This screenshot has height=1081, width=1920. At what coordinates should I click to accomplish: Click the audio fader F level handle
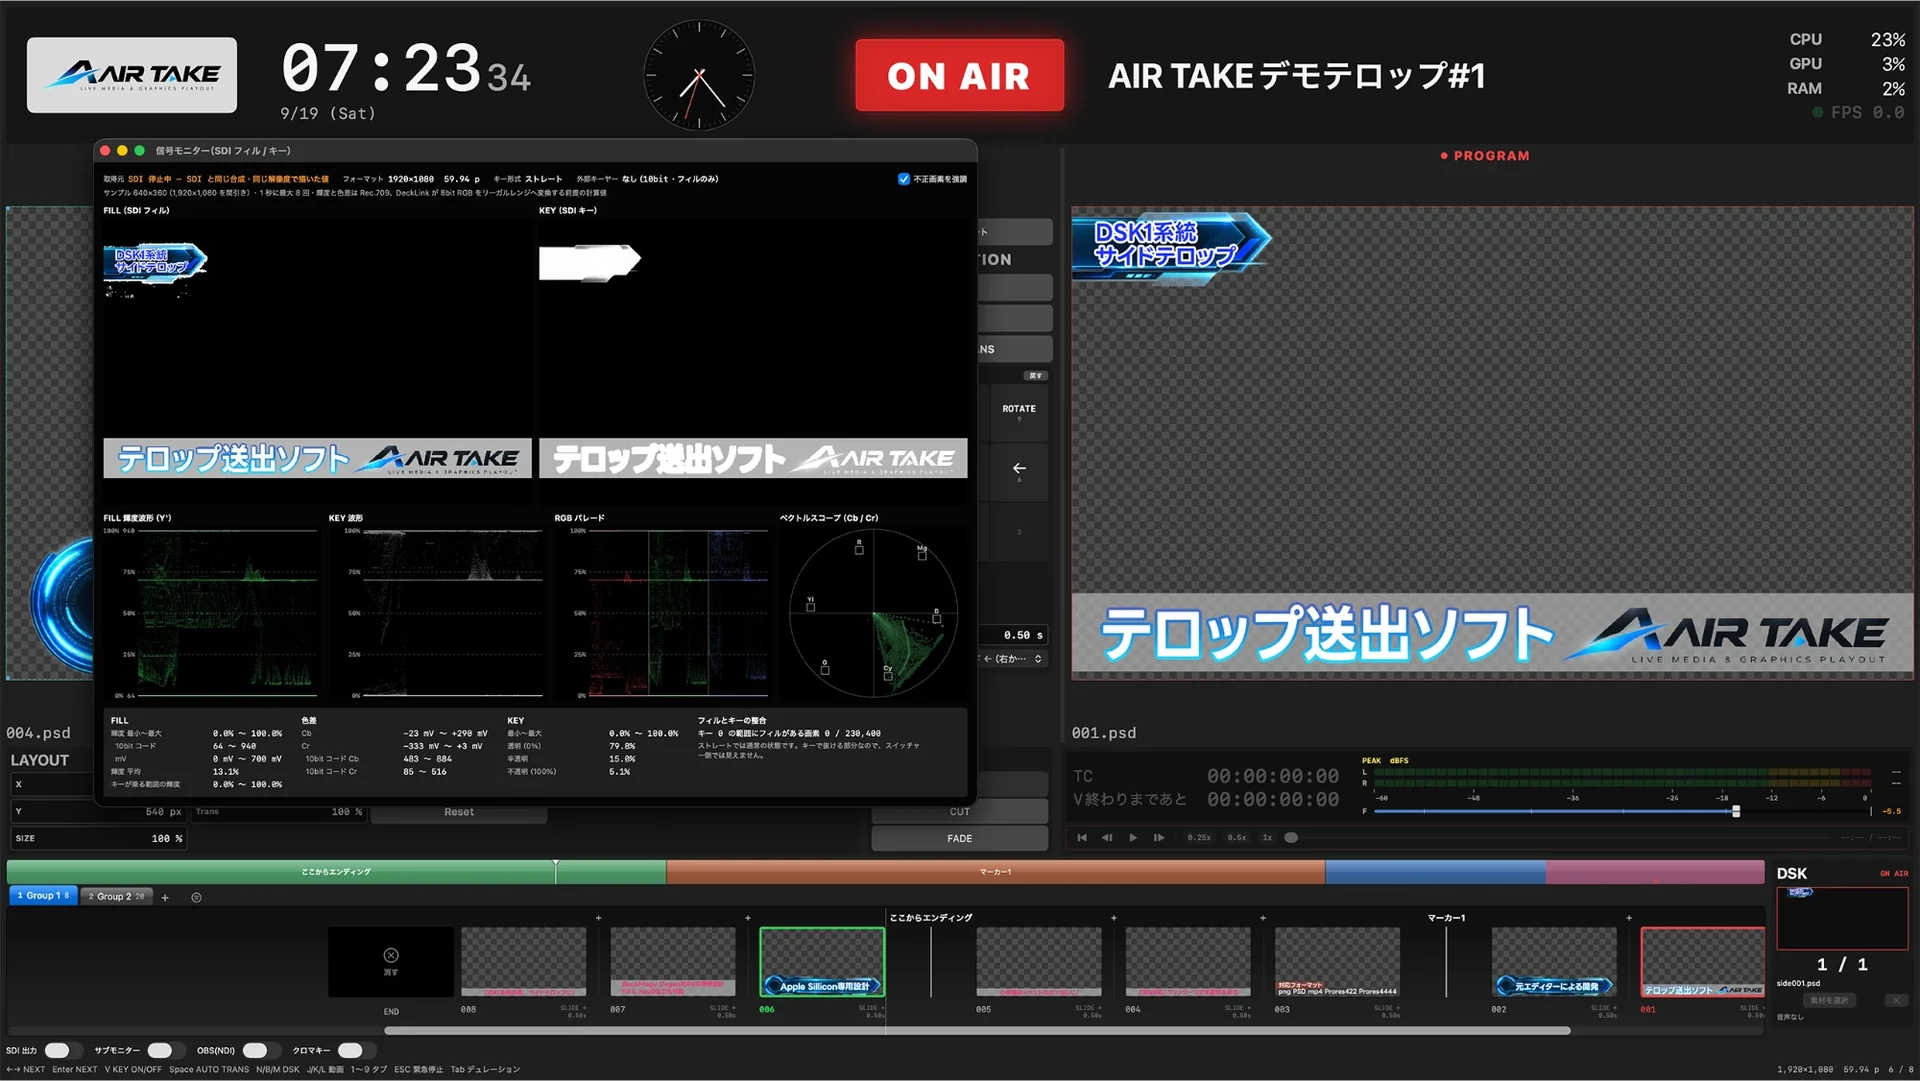click(x=1736, y=811)
